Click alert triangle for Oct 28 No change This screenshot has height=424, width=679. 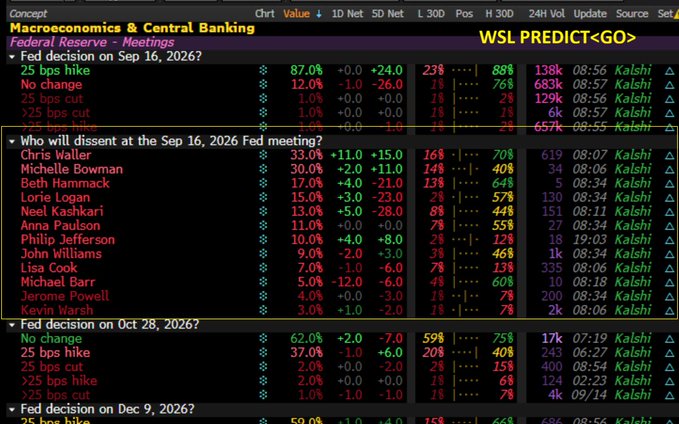tap(669, 339)
